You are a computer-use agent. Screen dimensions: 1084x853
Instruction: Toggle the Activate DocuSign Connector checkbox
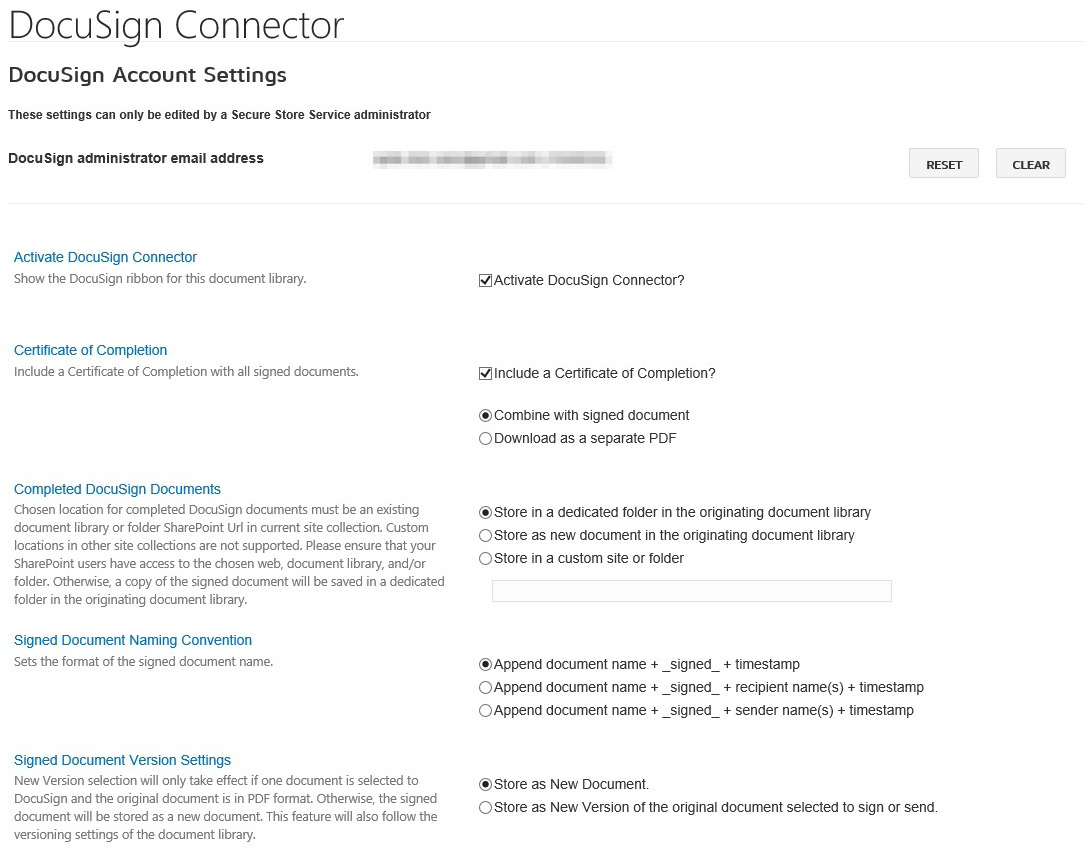(485, 280)
